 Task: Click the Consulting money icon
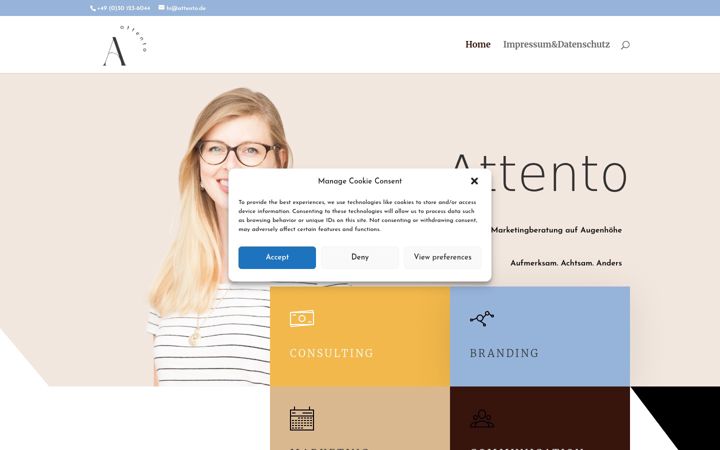coord(302,318)
